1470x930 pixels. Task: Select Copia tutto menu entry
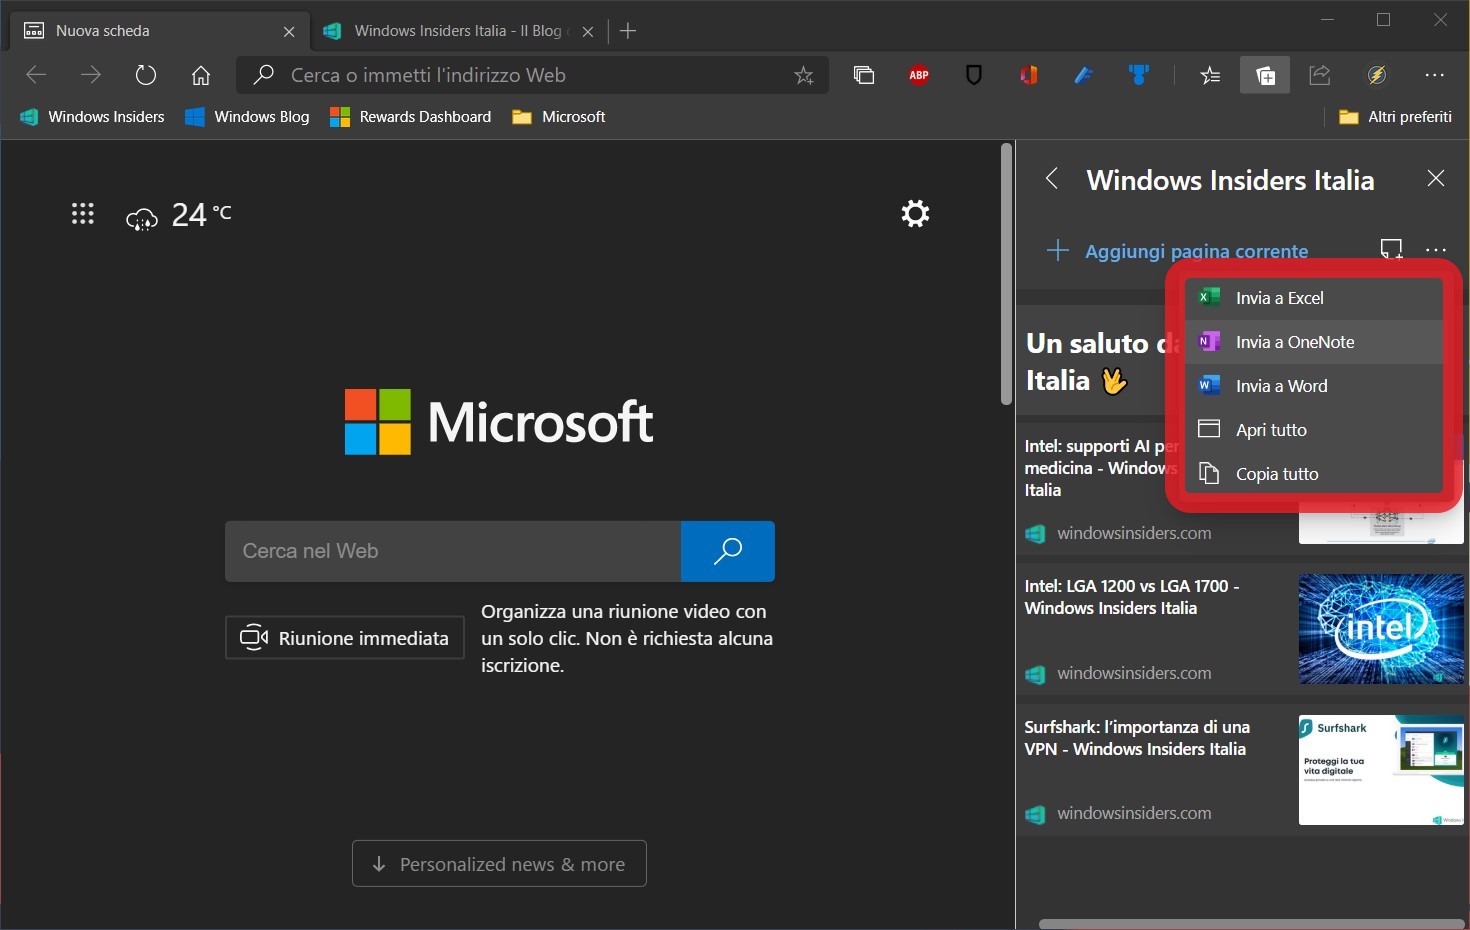[1314, 474]
